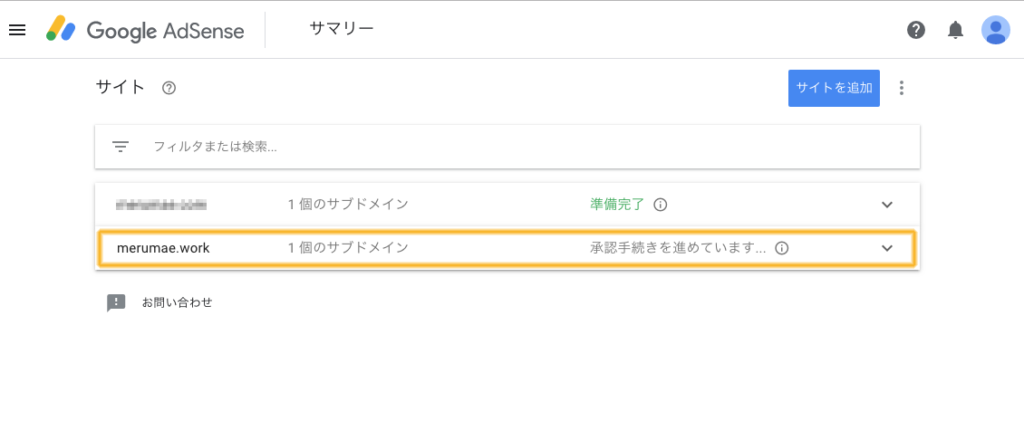
Task: Click the フィルタまたは検索 input field
Action: coord(507,147)
